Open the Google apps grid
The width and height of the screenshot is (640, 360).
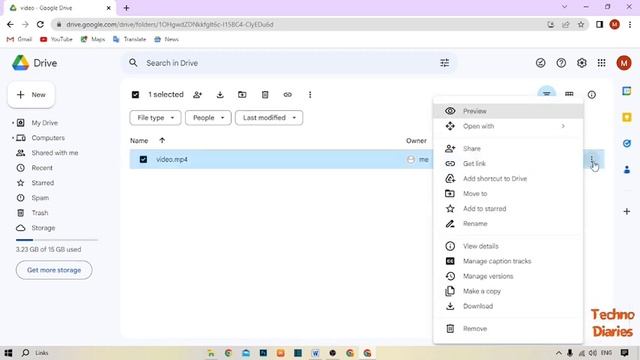602,63
